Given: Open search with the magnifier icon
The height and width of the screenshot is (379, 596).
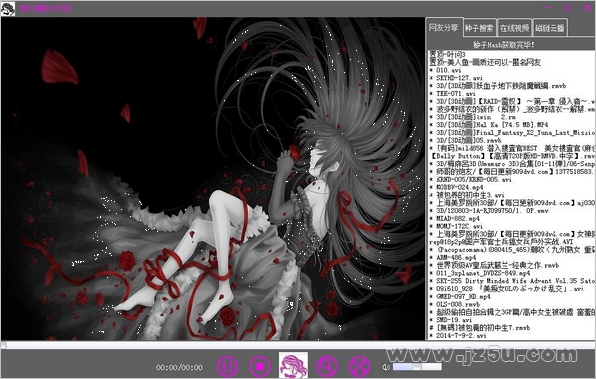Looking at the screenshot, I should pos(327,367).
